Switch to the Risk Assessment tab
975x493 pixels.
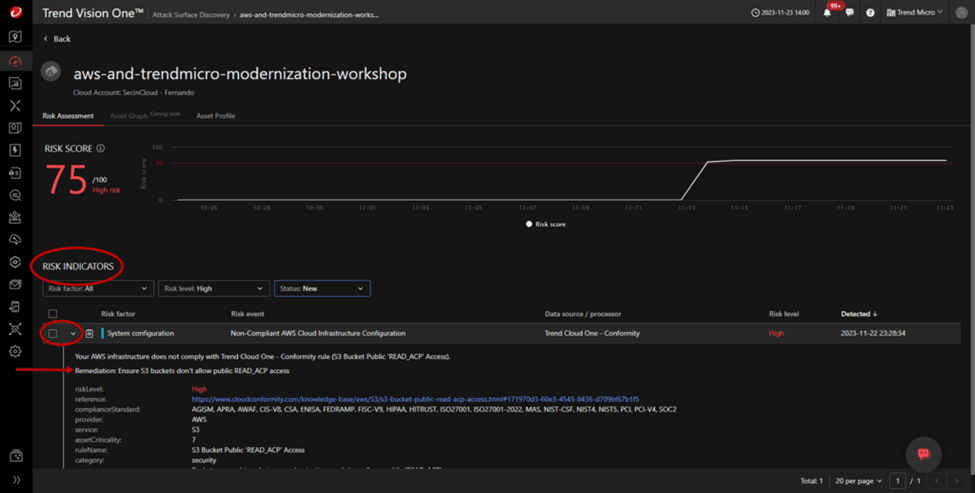(x=68, y=116)
